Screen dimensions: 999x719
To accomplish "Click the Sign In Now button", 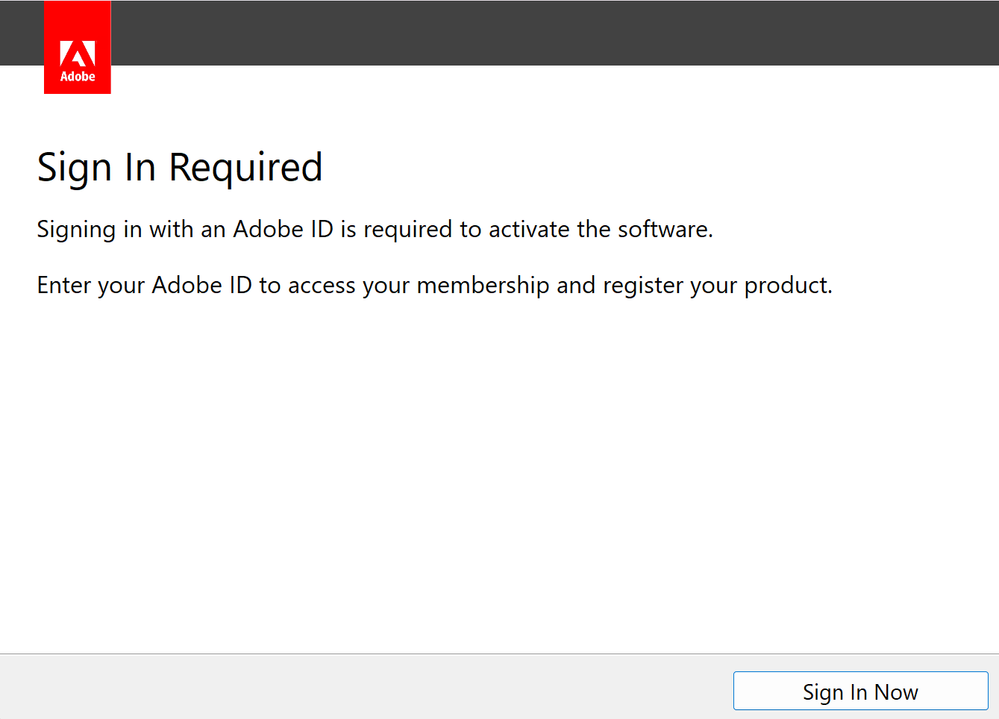I will click(860, 690).
